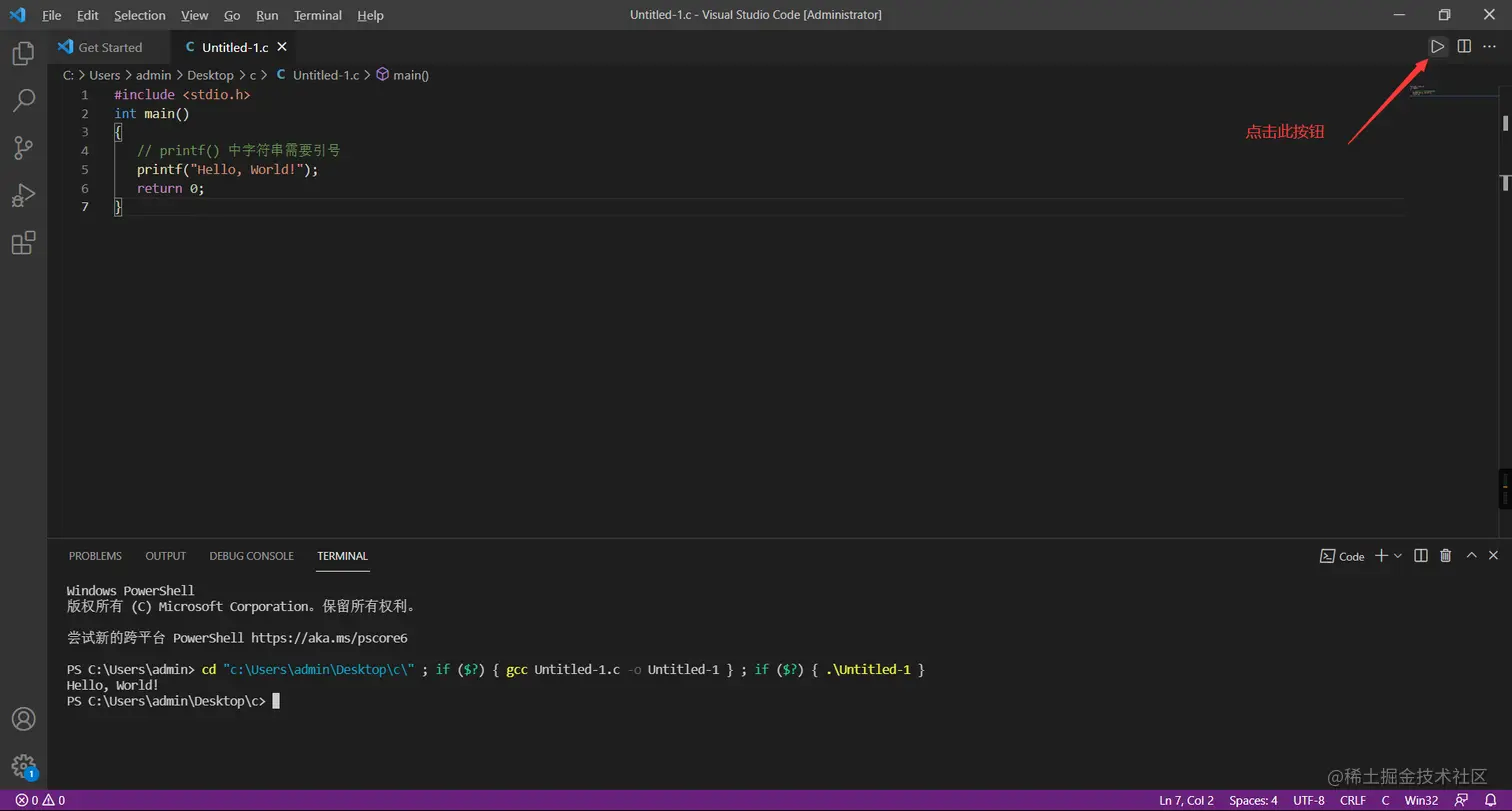Open the Manage gear icon
Image resolution: width=1512 pixels, height=811 pixels.
tap(23, 767)
